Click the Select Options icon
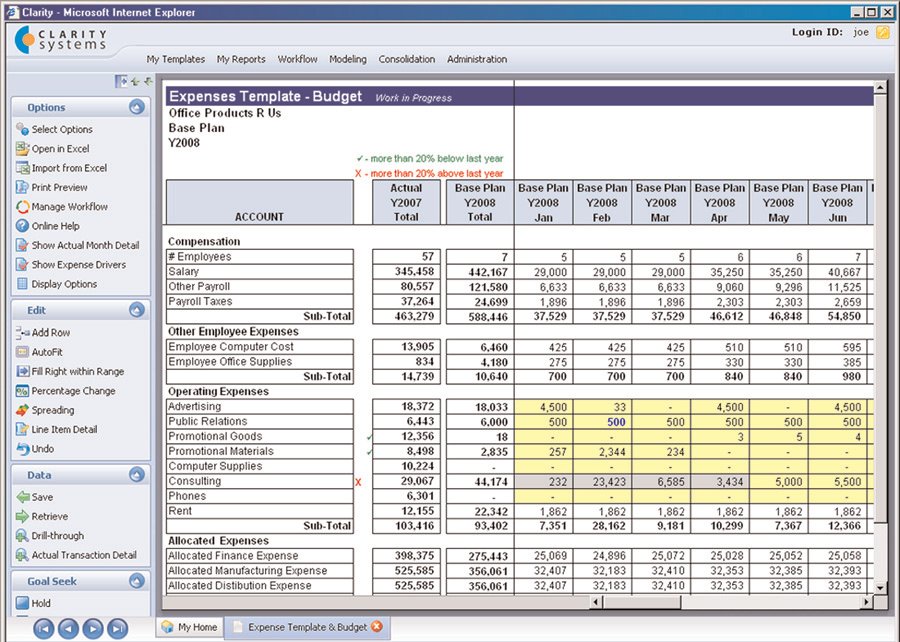The width and height of the screenshot is (900, 642). click(22, 129)
